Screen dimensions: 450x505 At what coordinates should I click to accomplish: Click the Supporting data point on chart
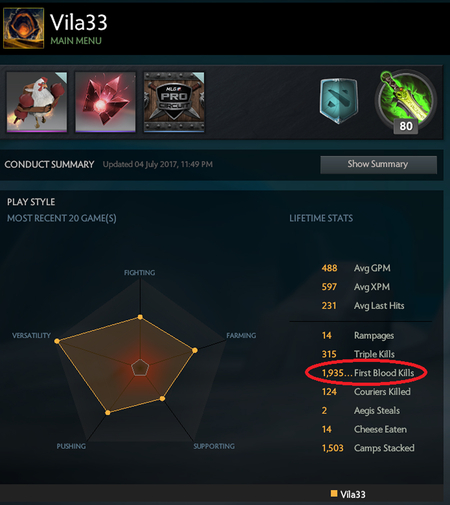162,399
